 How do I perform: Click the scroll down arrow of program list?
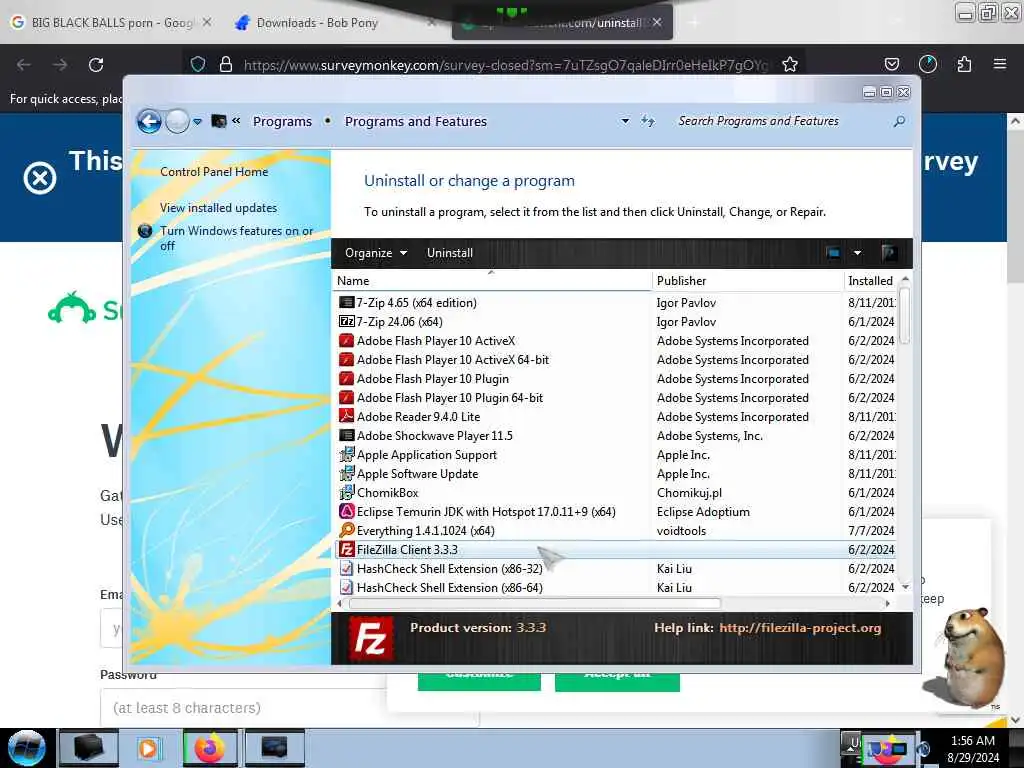tap(905, 587)
